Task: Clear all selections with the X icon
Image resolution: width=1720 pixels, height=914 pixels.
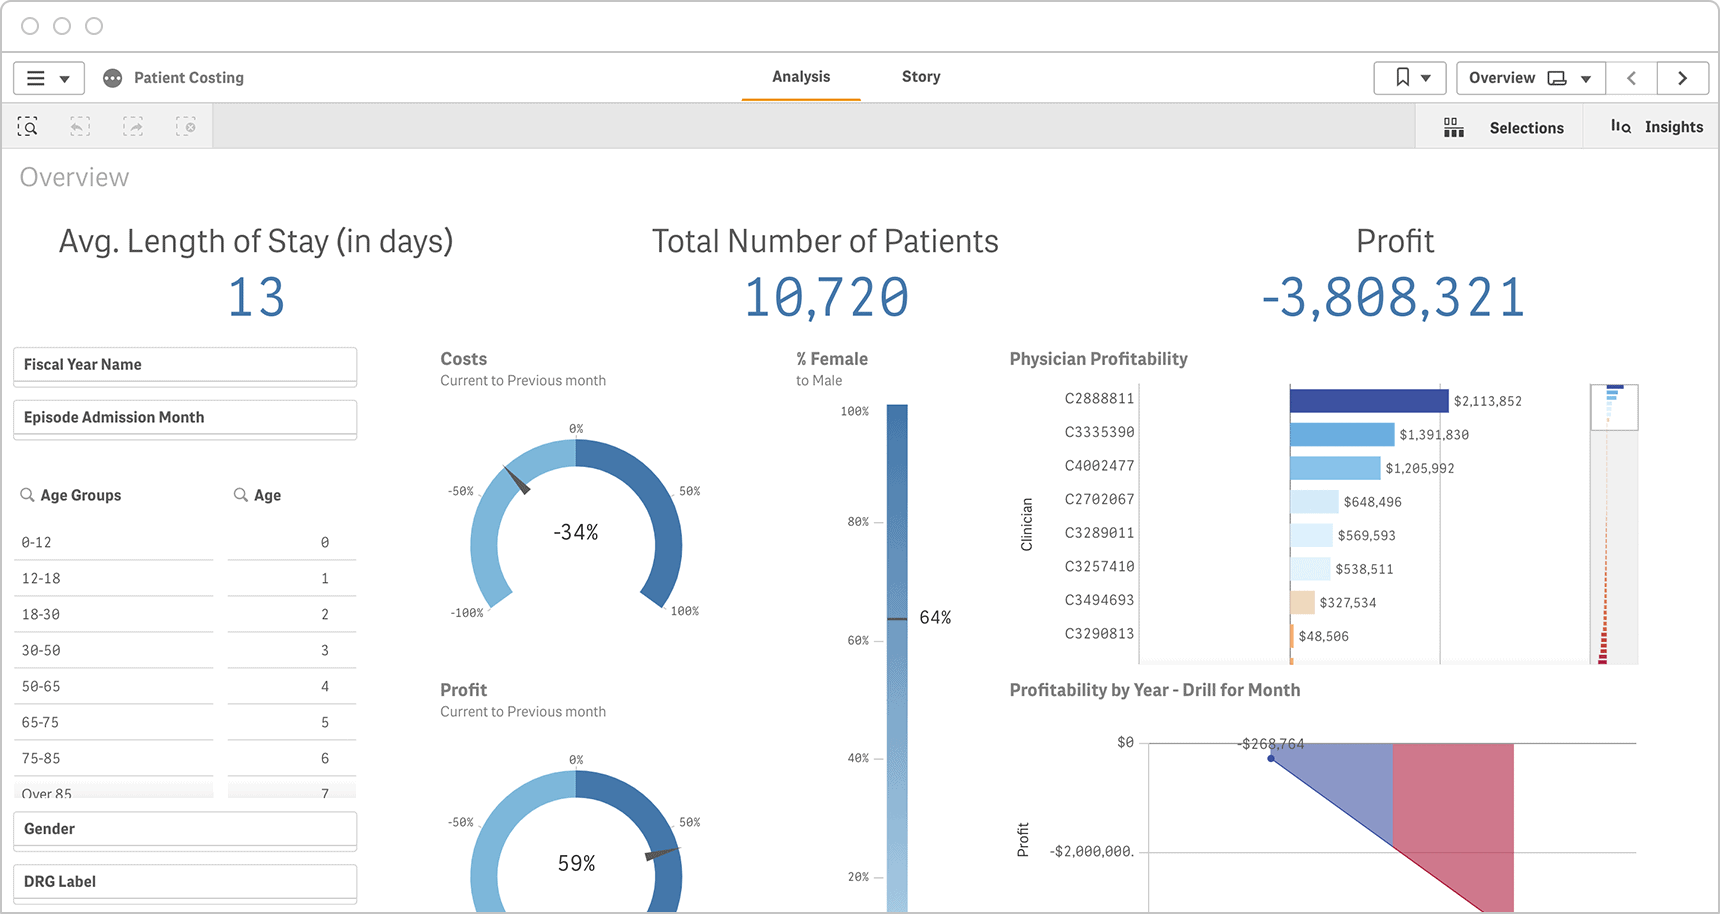Action: pyautogui.click(x=187, y=126)
